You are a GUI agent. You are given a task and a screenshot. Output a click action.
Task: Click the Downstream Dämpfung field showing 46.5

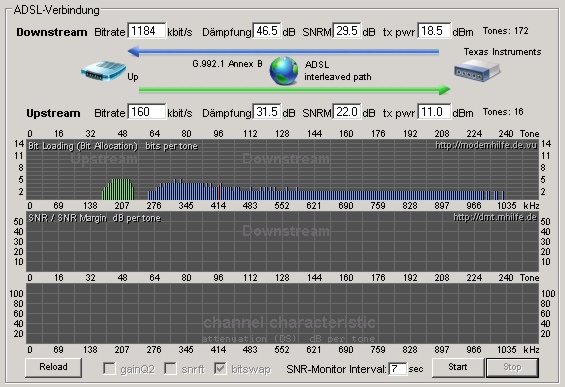point(267,31)
